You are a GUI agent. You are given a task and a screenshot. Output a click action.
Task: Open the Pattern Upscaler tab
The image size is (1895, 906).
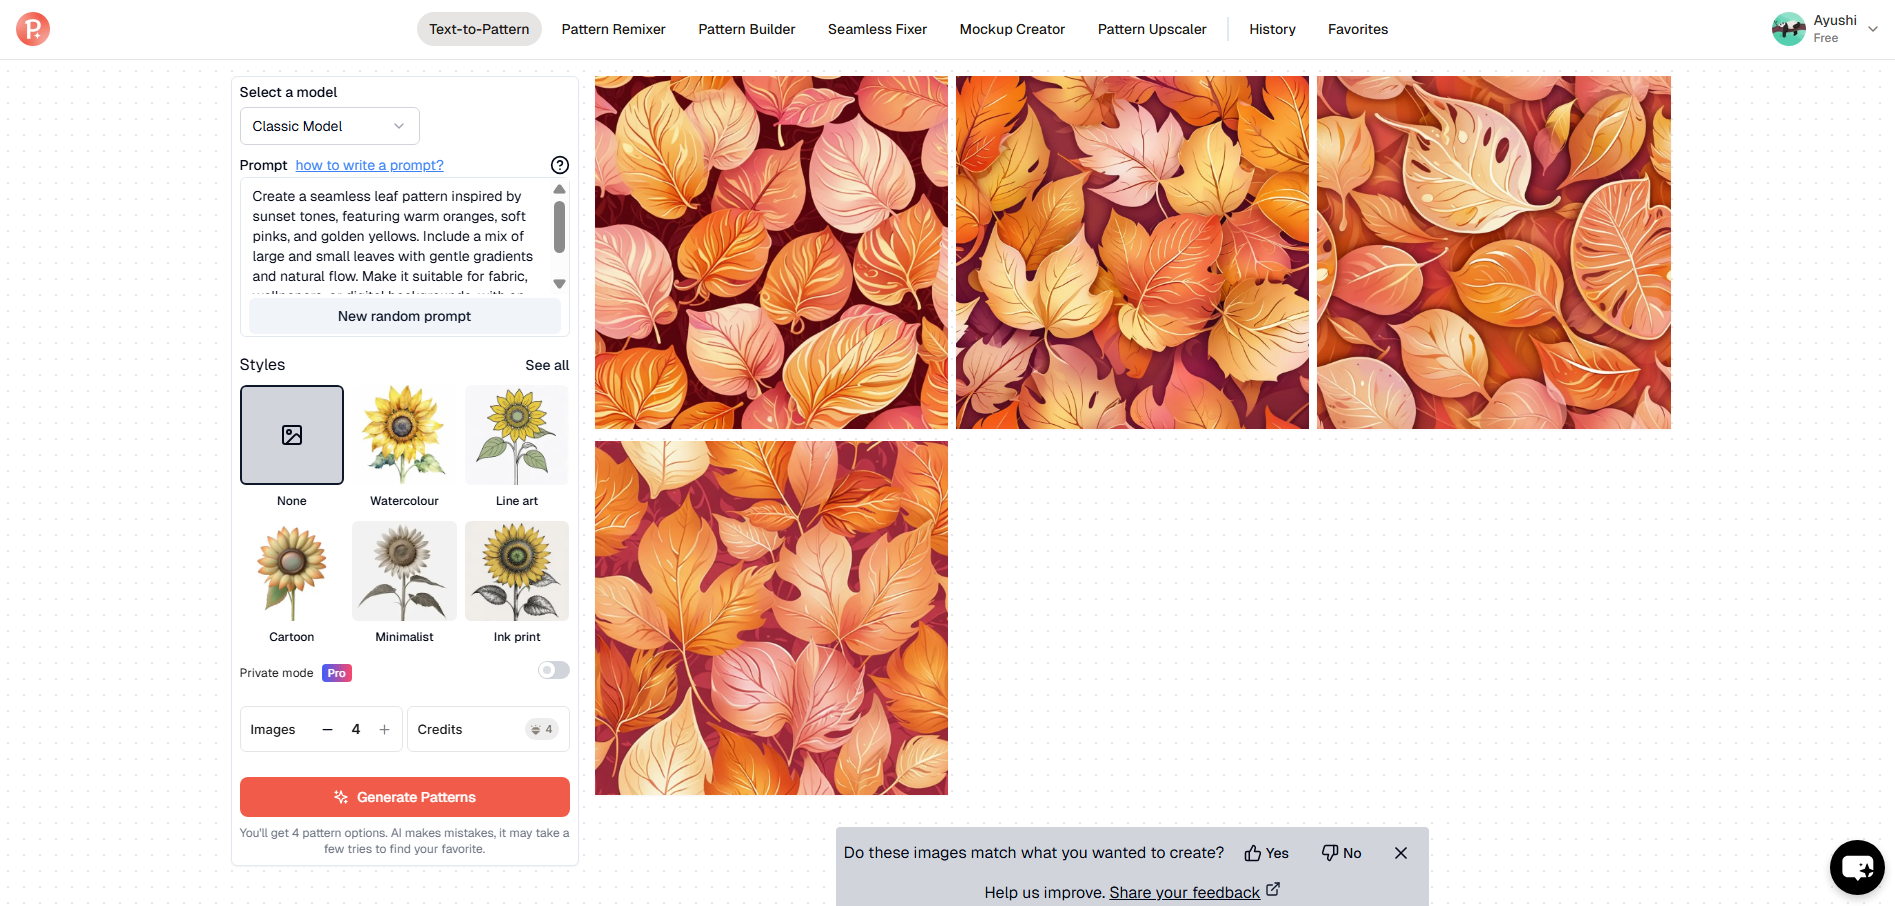pyautogui.click(x=1152, y=29)
